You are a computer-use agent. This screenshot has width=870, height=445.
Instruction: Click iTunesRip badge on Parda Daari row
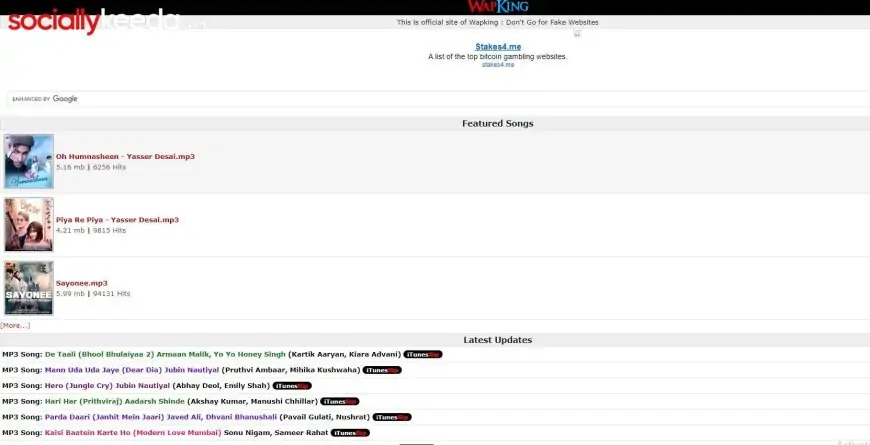pos(392,417)
